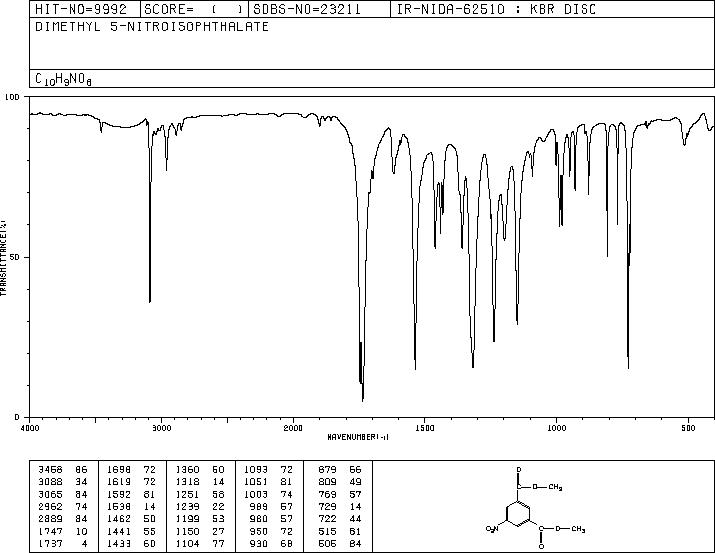This screenshot has height=553, width=715.
Task: Select the IR-NIDA-62510 : KBR DISC label
Action: pyautogui.click(x=496, y=9)
